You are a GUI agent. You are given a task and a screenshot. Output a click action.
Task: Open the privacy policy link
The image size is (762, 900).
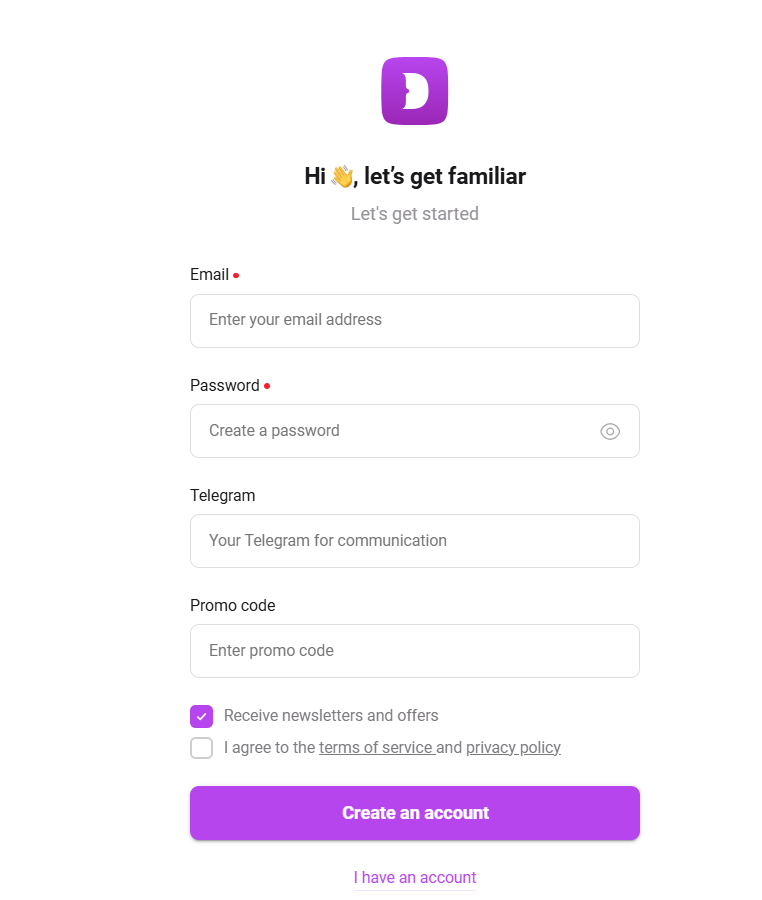pos(513,748)
